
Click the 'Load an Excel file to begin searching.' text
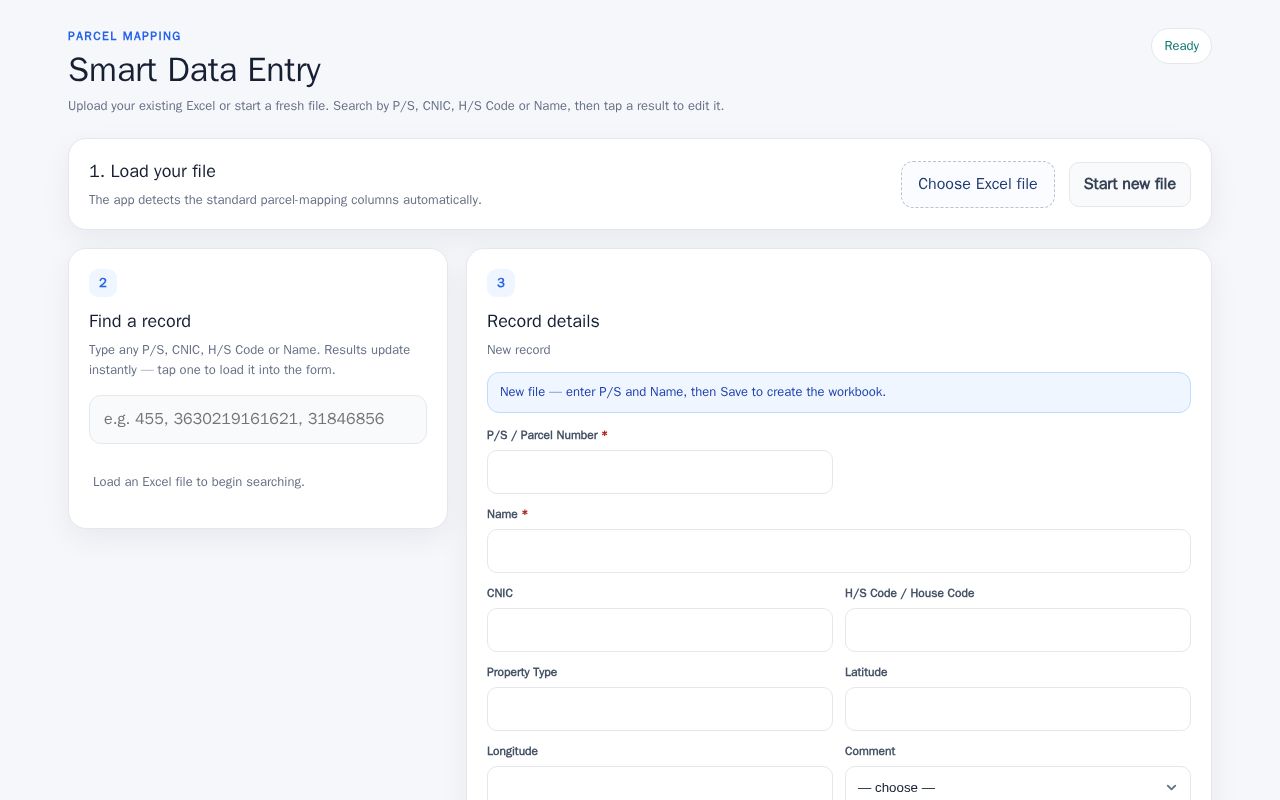point(199,482)
